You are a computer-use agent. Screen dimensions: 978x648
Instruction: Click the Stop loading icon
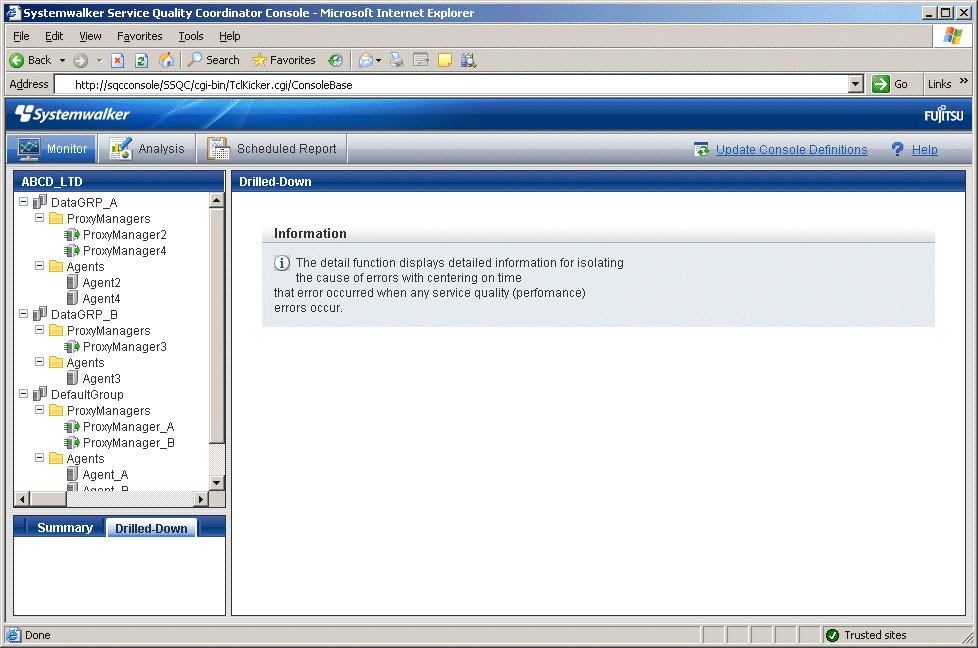click(117, 60)
